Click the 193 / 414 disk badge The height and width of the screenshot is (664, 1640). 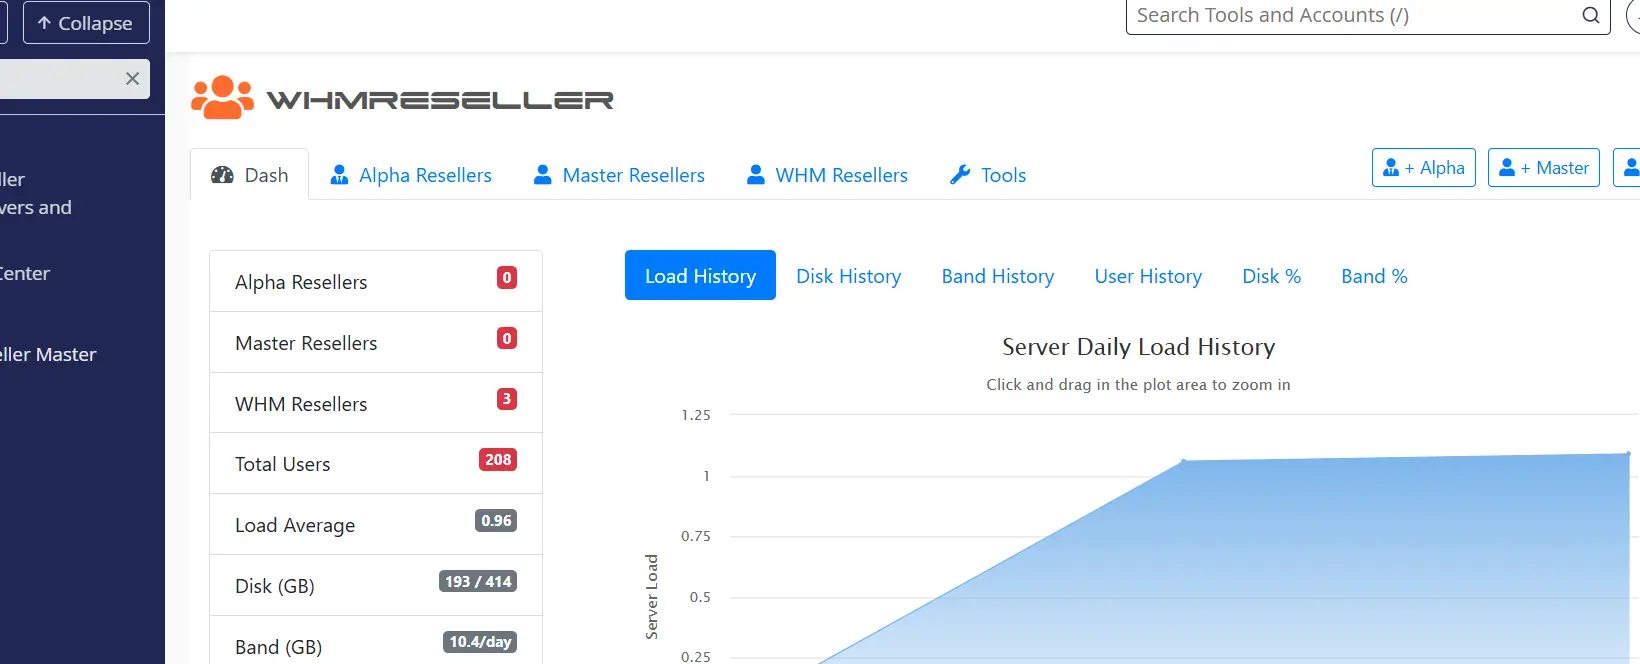tap(478, 582)
